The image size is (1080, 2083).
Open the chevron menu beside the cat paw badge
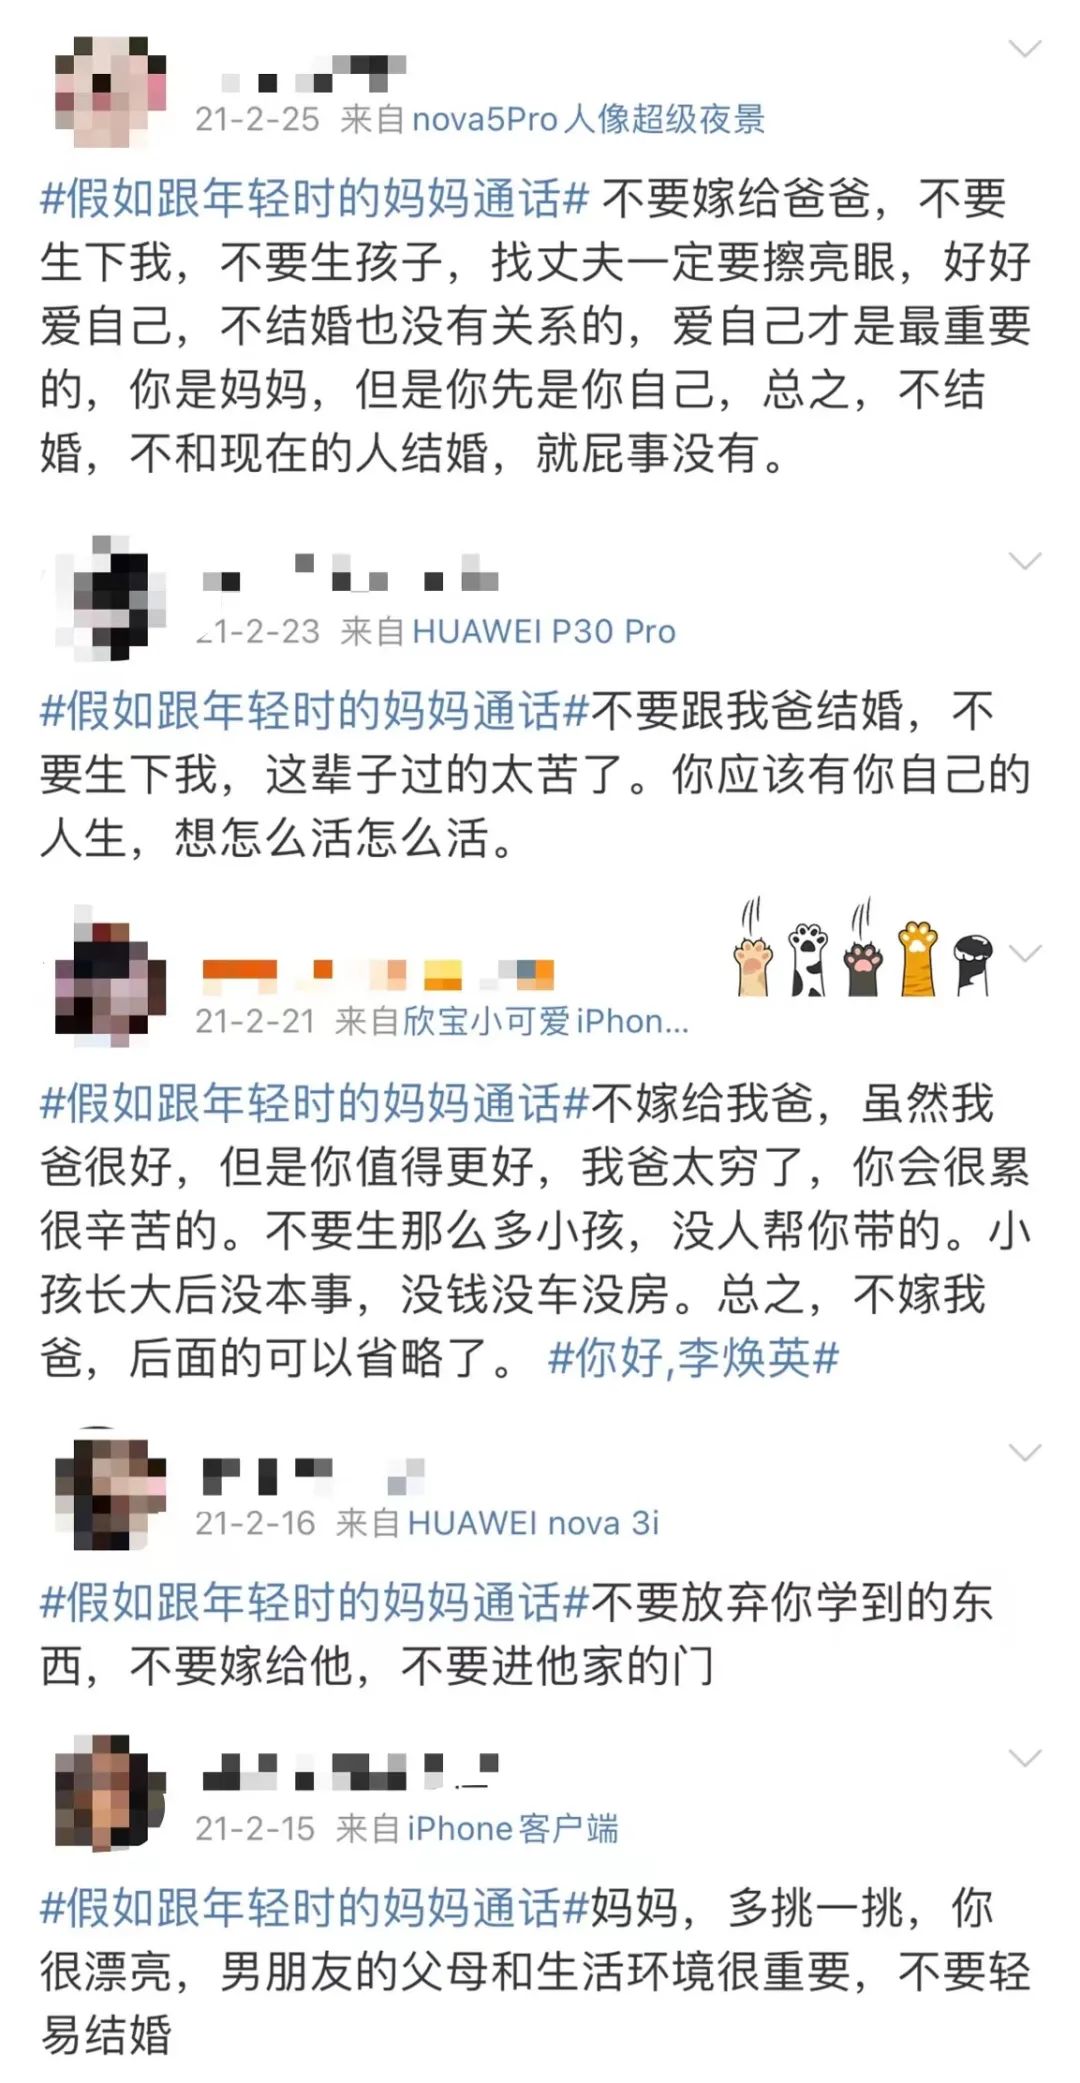coord(1026,952)
